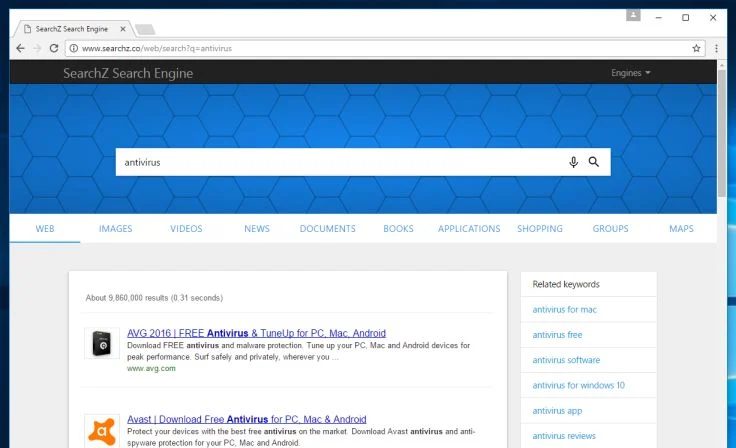
Task: Switch to the DOCUMENTS tab
Action: 328,229
